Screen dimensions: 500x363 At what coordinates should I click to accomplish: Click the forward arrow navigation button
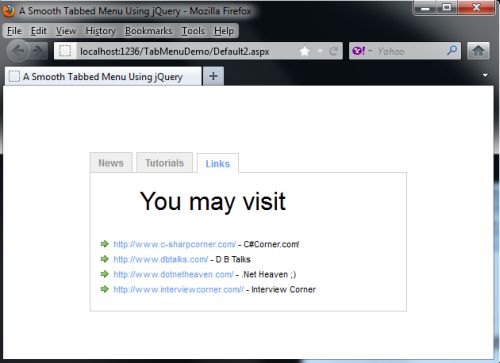pyautogui.click(x=38, y=51)
